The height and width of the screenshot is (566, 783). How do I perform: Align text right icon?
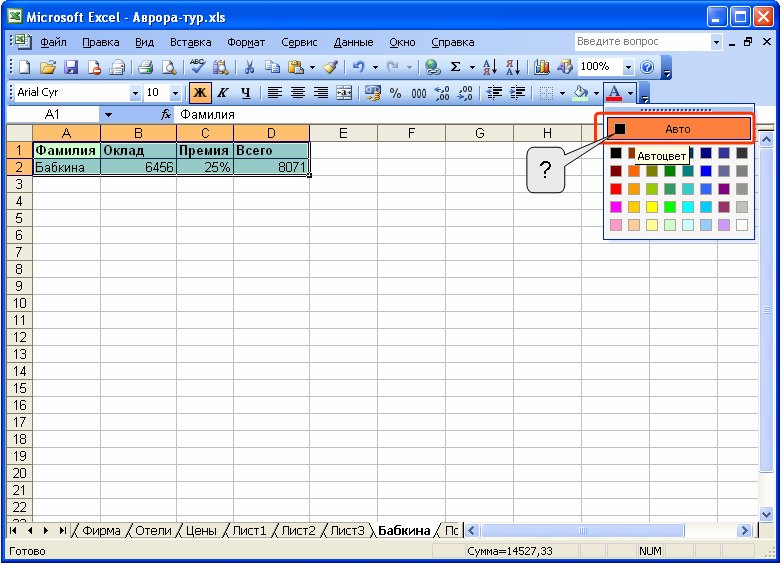click(x=321, y=93)
